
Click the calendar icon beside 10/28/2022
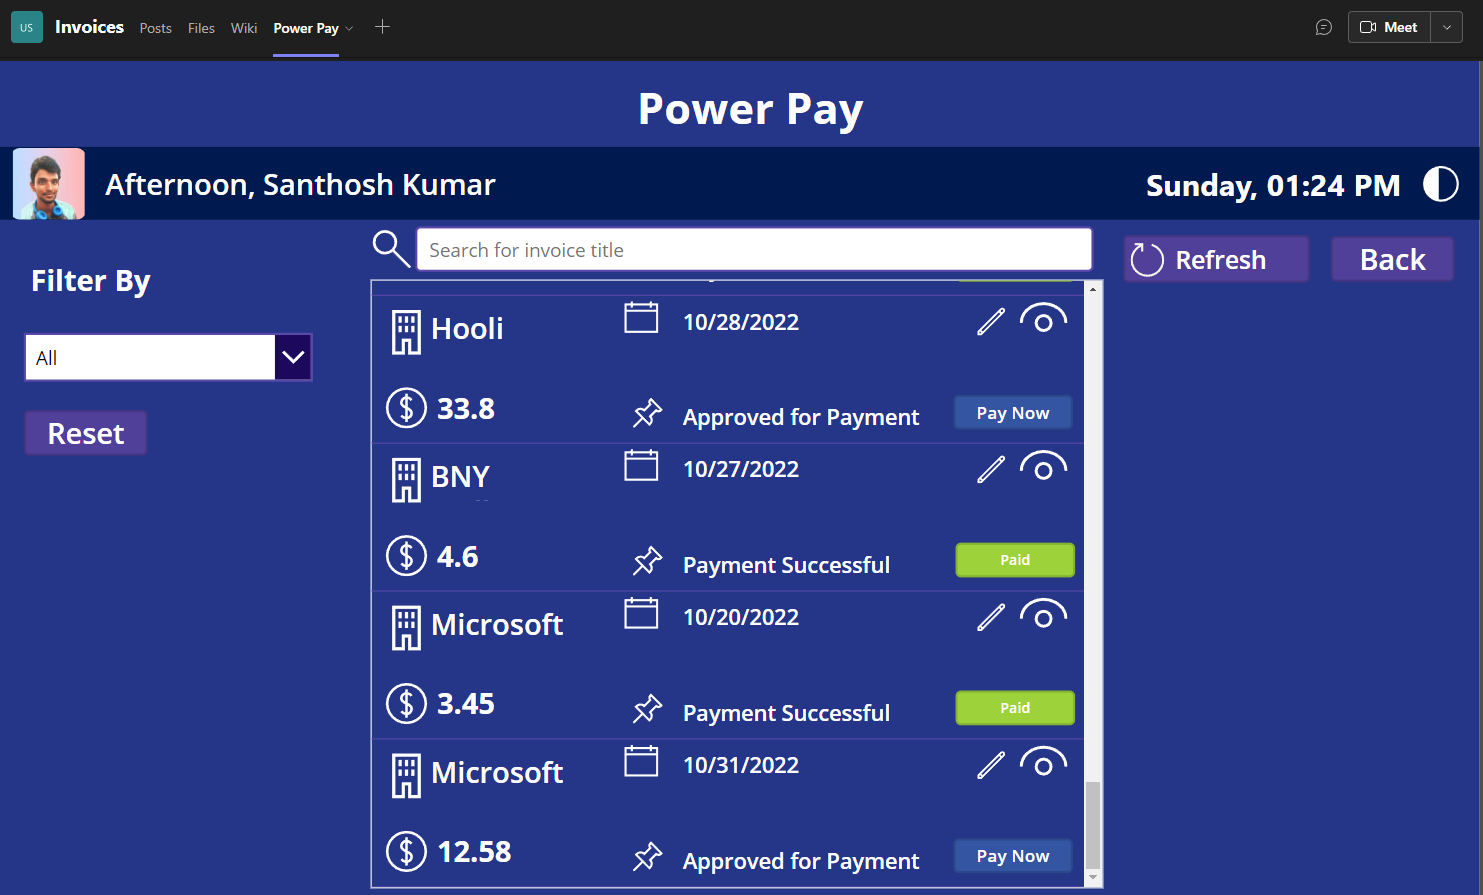click(641, 318)
